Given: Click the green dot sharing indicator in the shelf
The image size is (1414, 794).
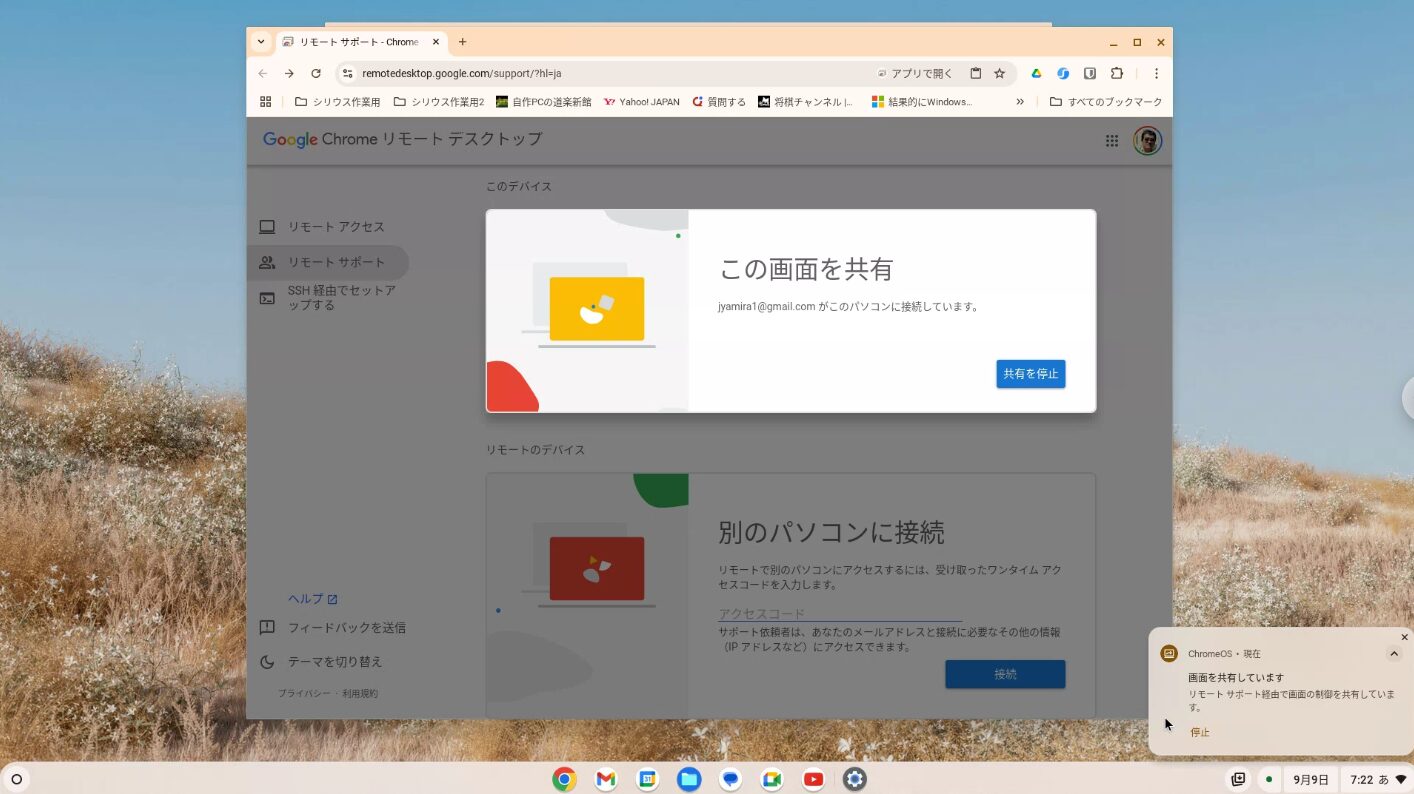Looking at the screenshot, I should 1269,779.
